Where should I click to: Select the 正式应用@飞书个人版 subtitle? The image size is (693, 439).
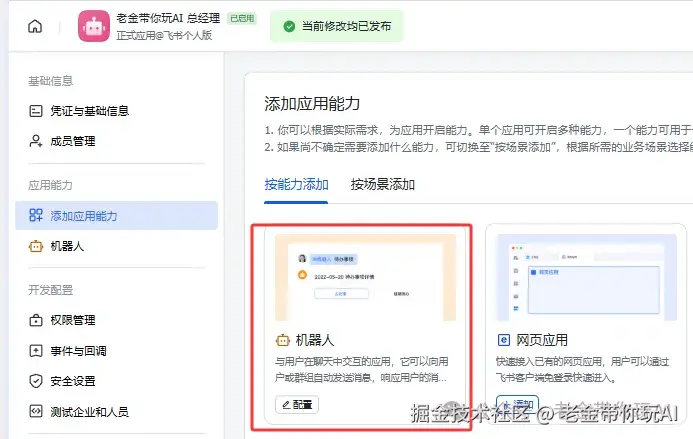pyautogui.click(x=164, y=35)
